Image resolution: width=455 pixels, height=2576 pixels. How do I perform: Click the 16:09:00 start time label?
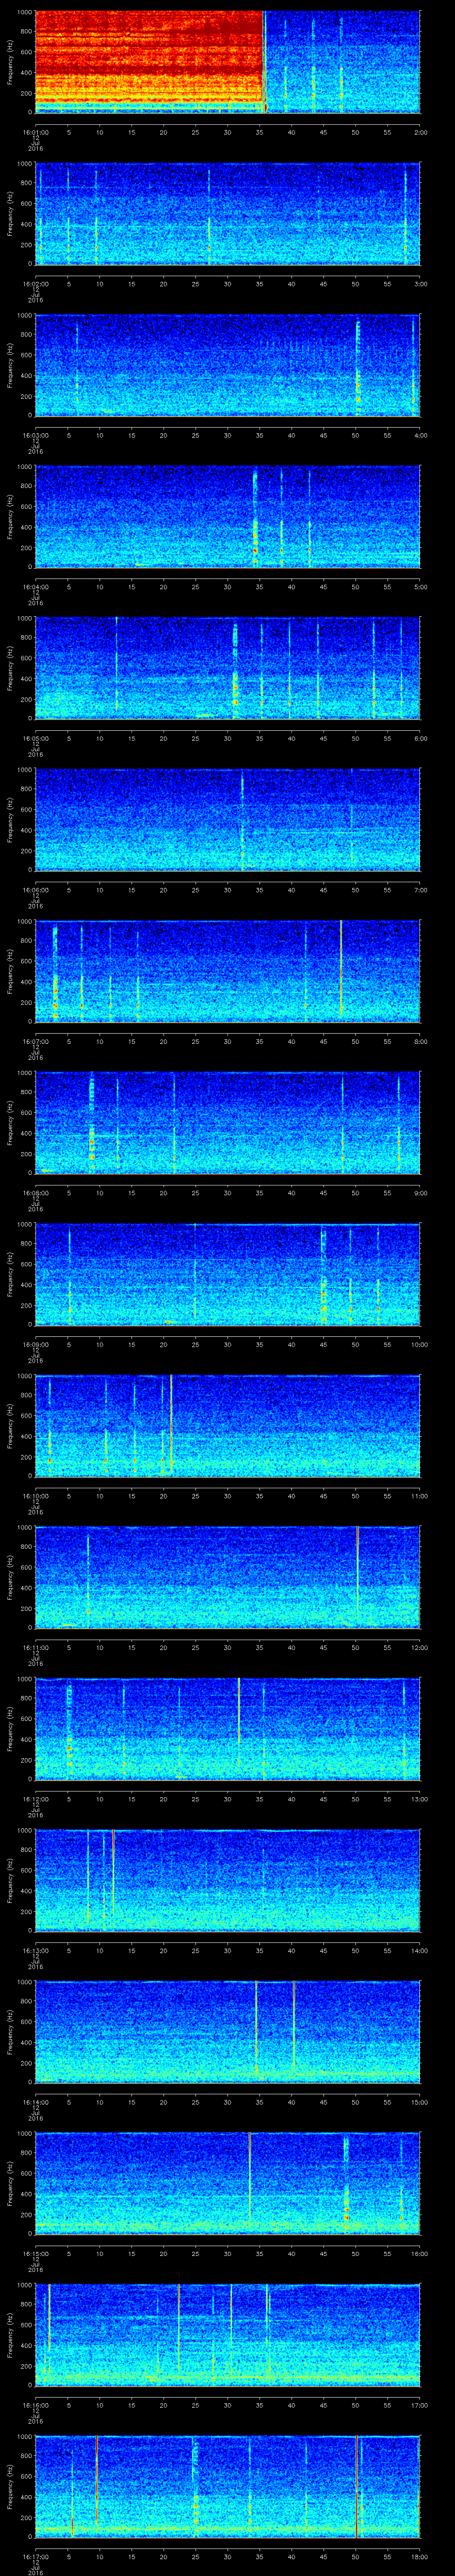(x=35, y=1344)
